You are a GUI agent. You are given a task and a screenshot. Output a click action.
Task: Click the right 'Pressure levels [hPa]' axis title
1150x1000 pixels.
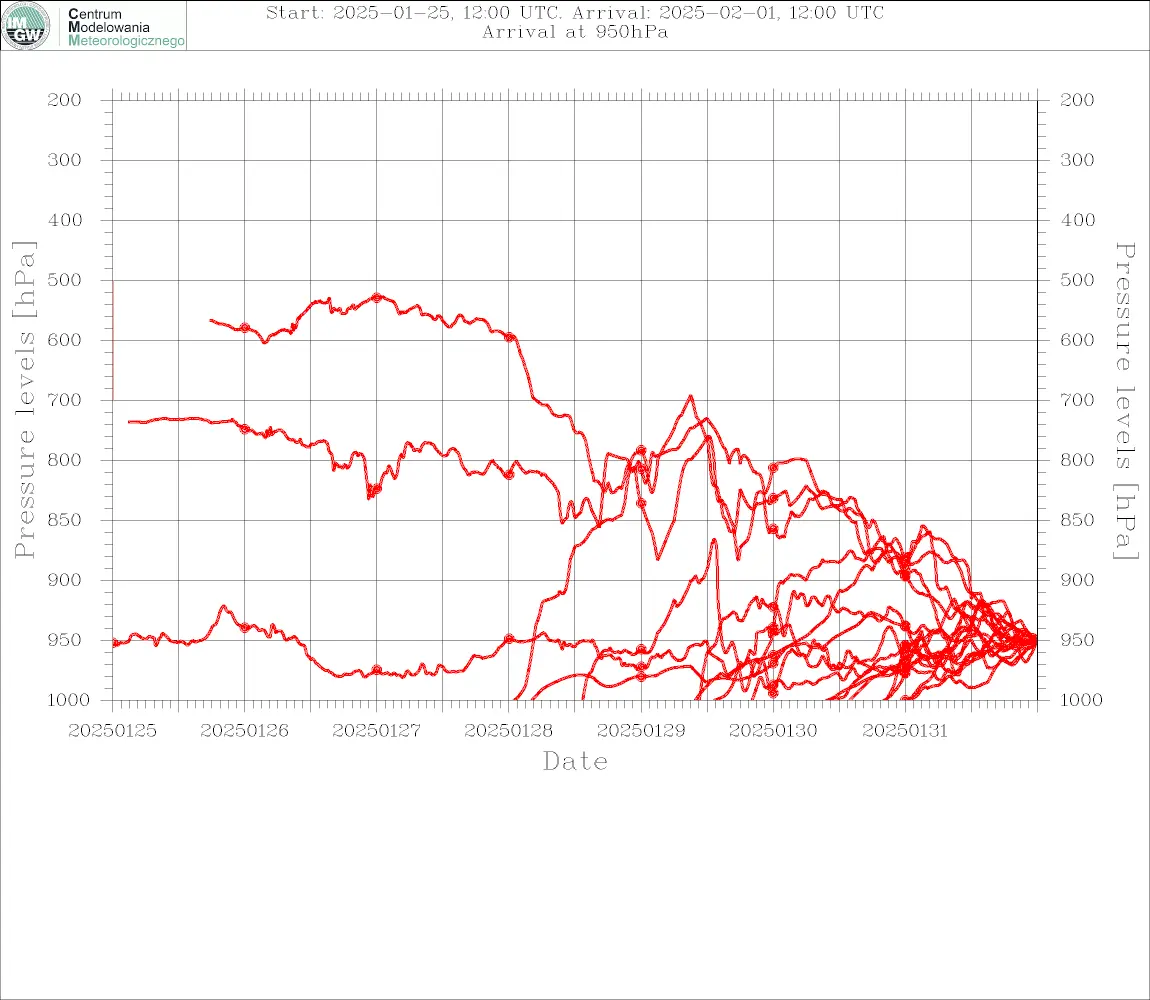click(1125, 401)
